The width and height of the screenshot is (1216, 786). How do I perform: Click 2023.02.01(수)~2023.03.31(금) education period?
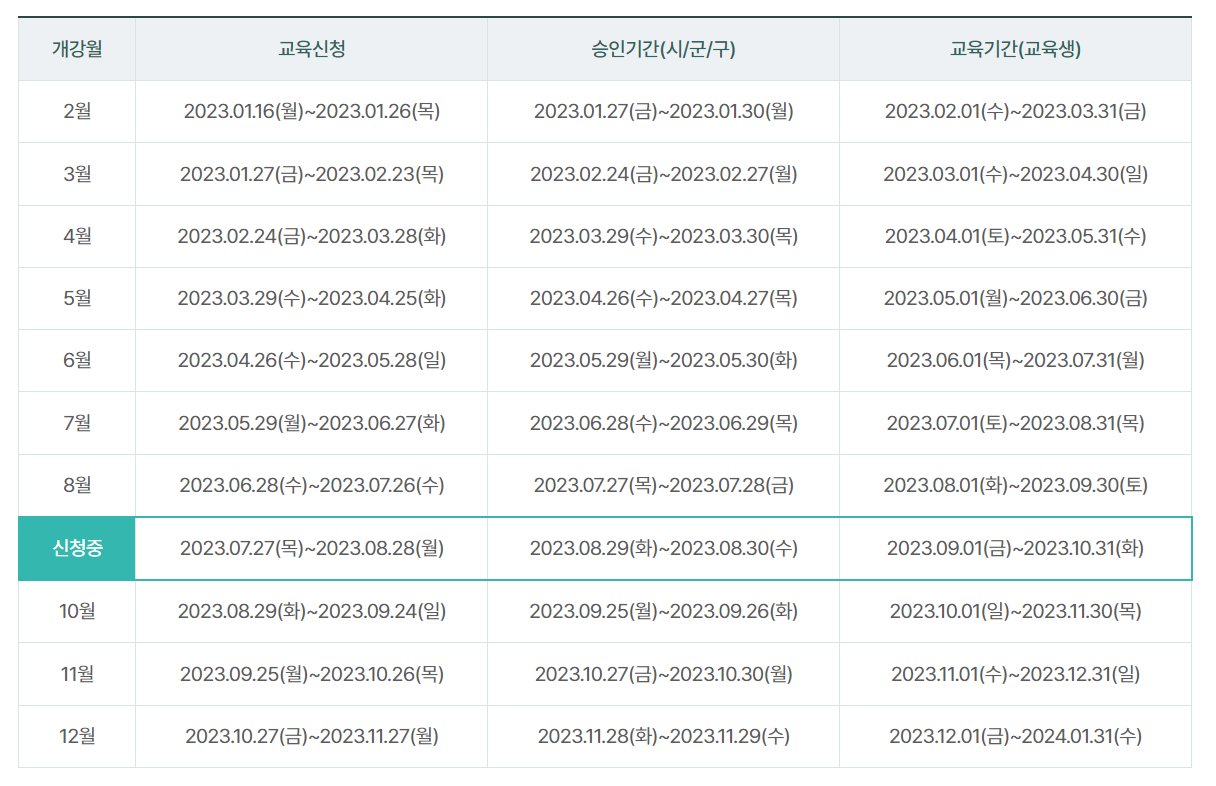[1015, 111]
